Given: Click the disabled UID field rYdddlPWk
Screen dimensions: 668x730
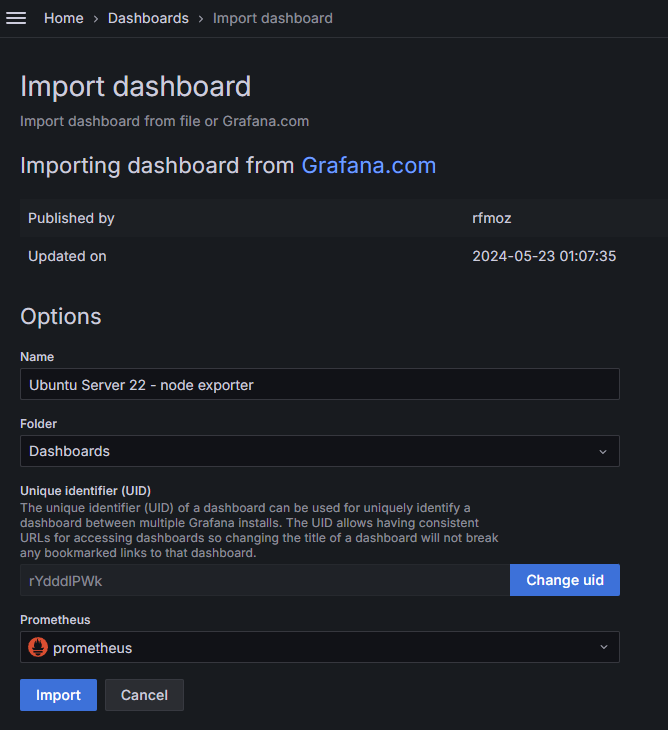Looking at the screenshot, I should click(265, 581).
